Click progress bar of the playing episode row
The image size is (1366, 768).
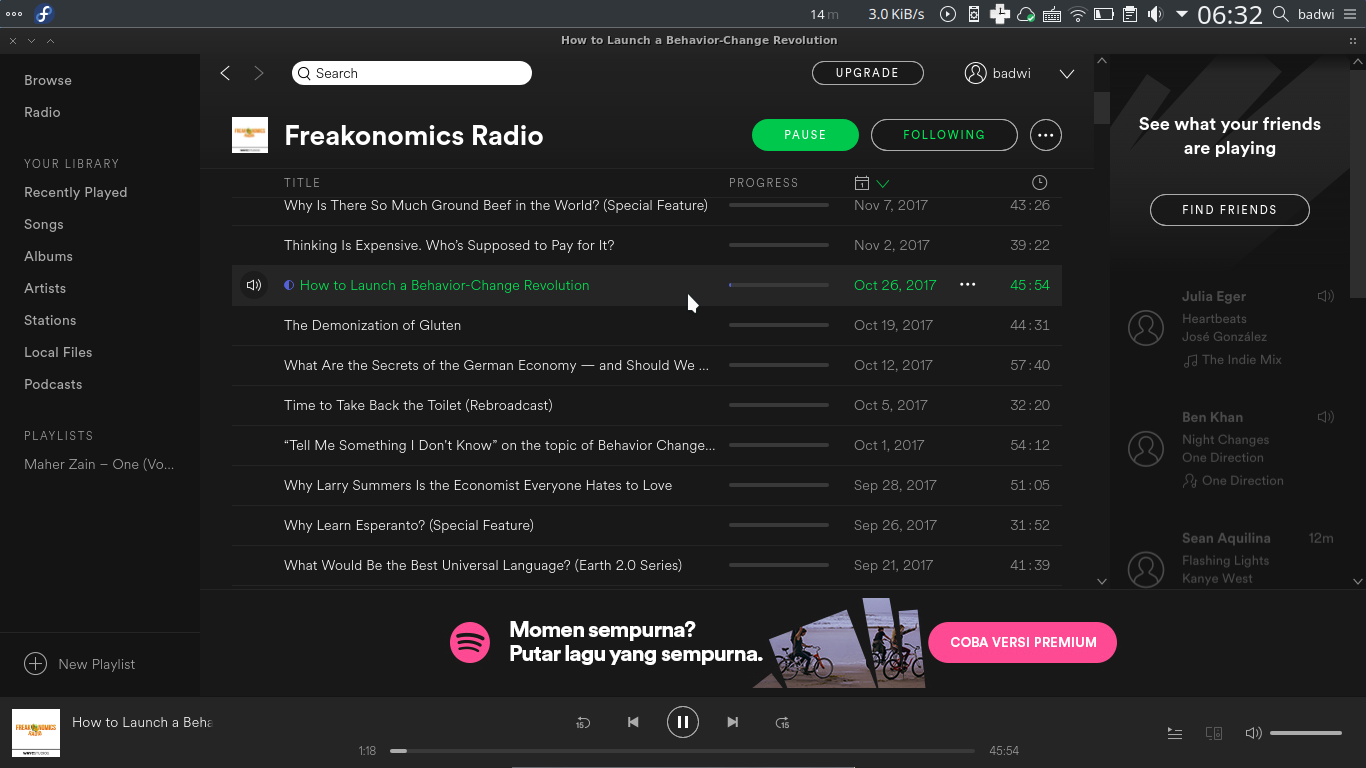(x=779, y=285)
